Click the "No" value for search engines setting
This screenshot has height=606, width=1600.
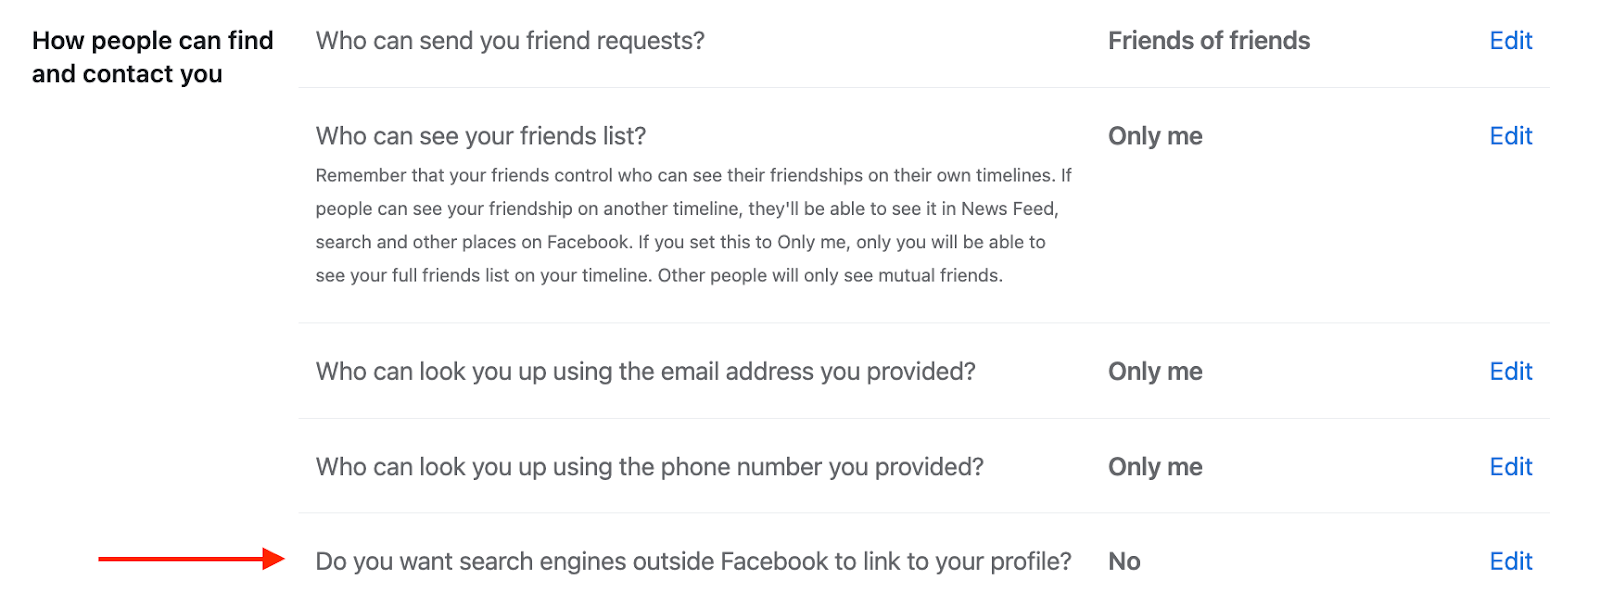click(1124, 562)
